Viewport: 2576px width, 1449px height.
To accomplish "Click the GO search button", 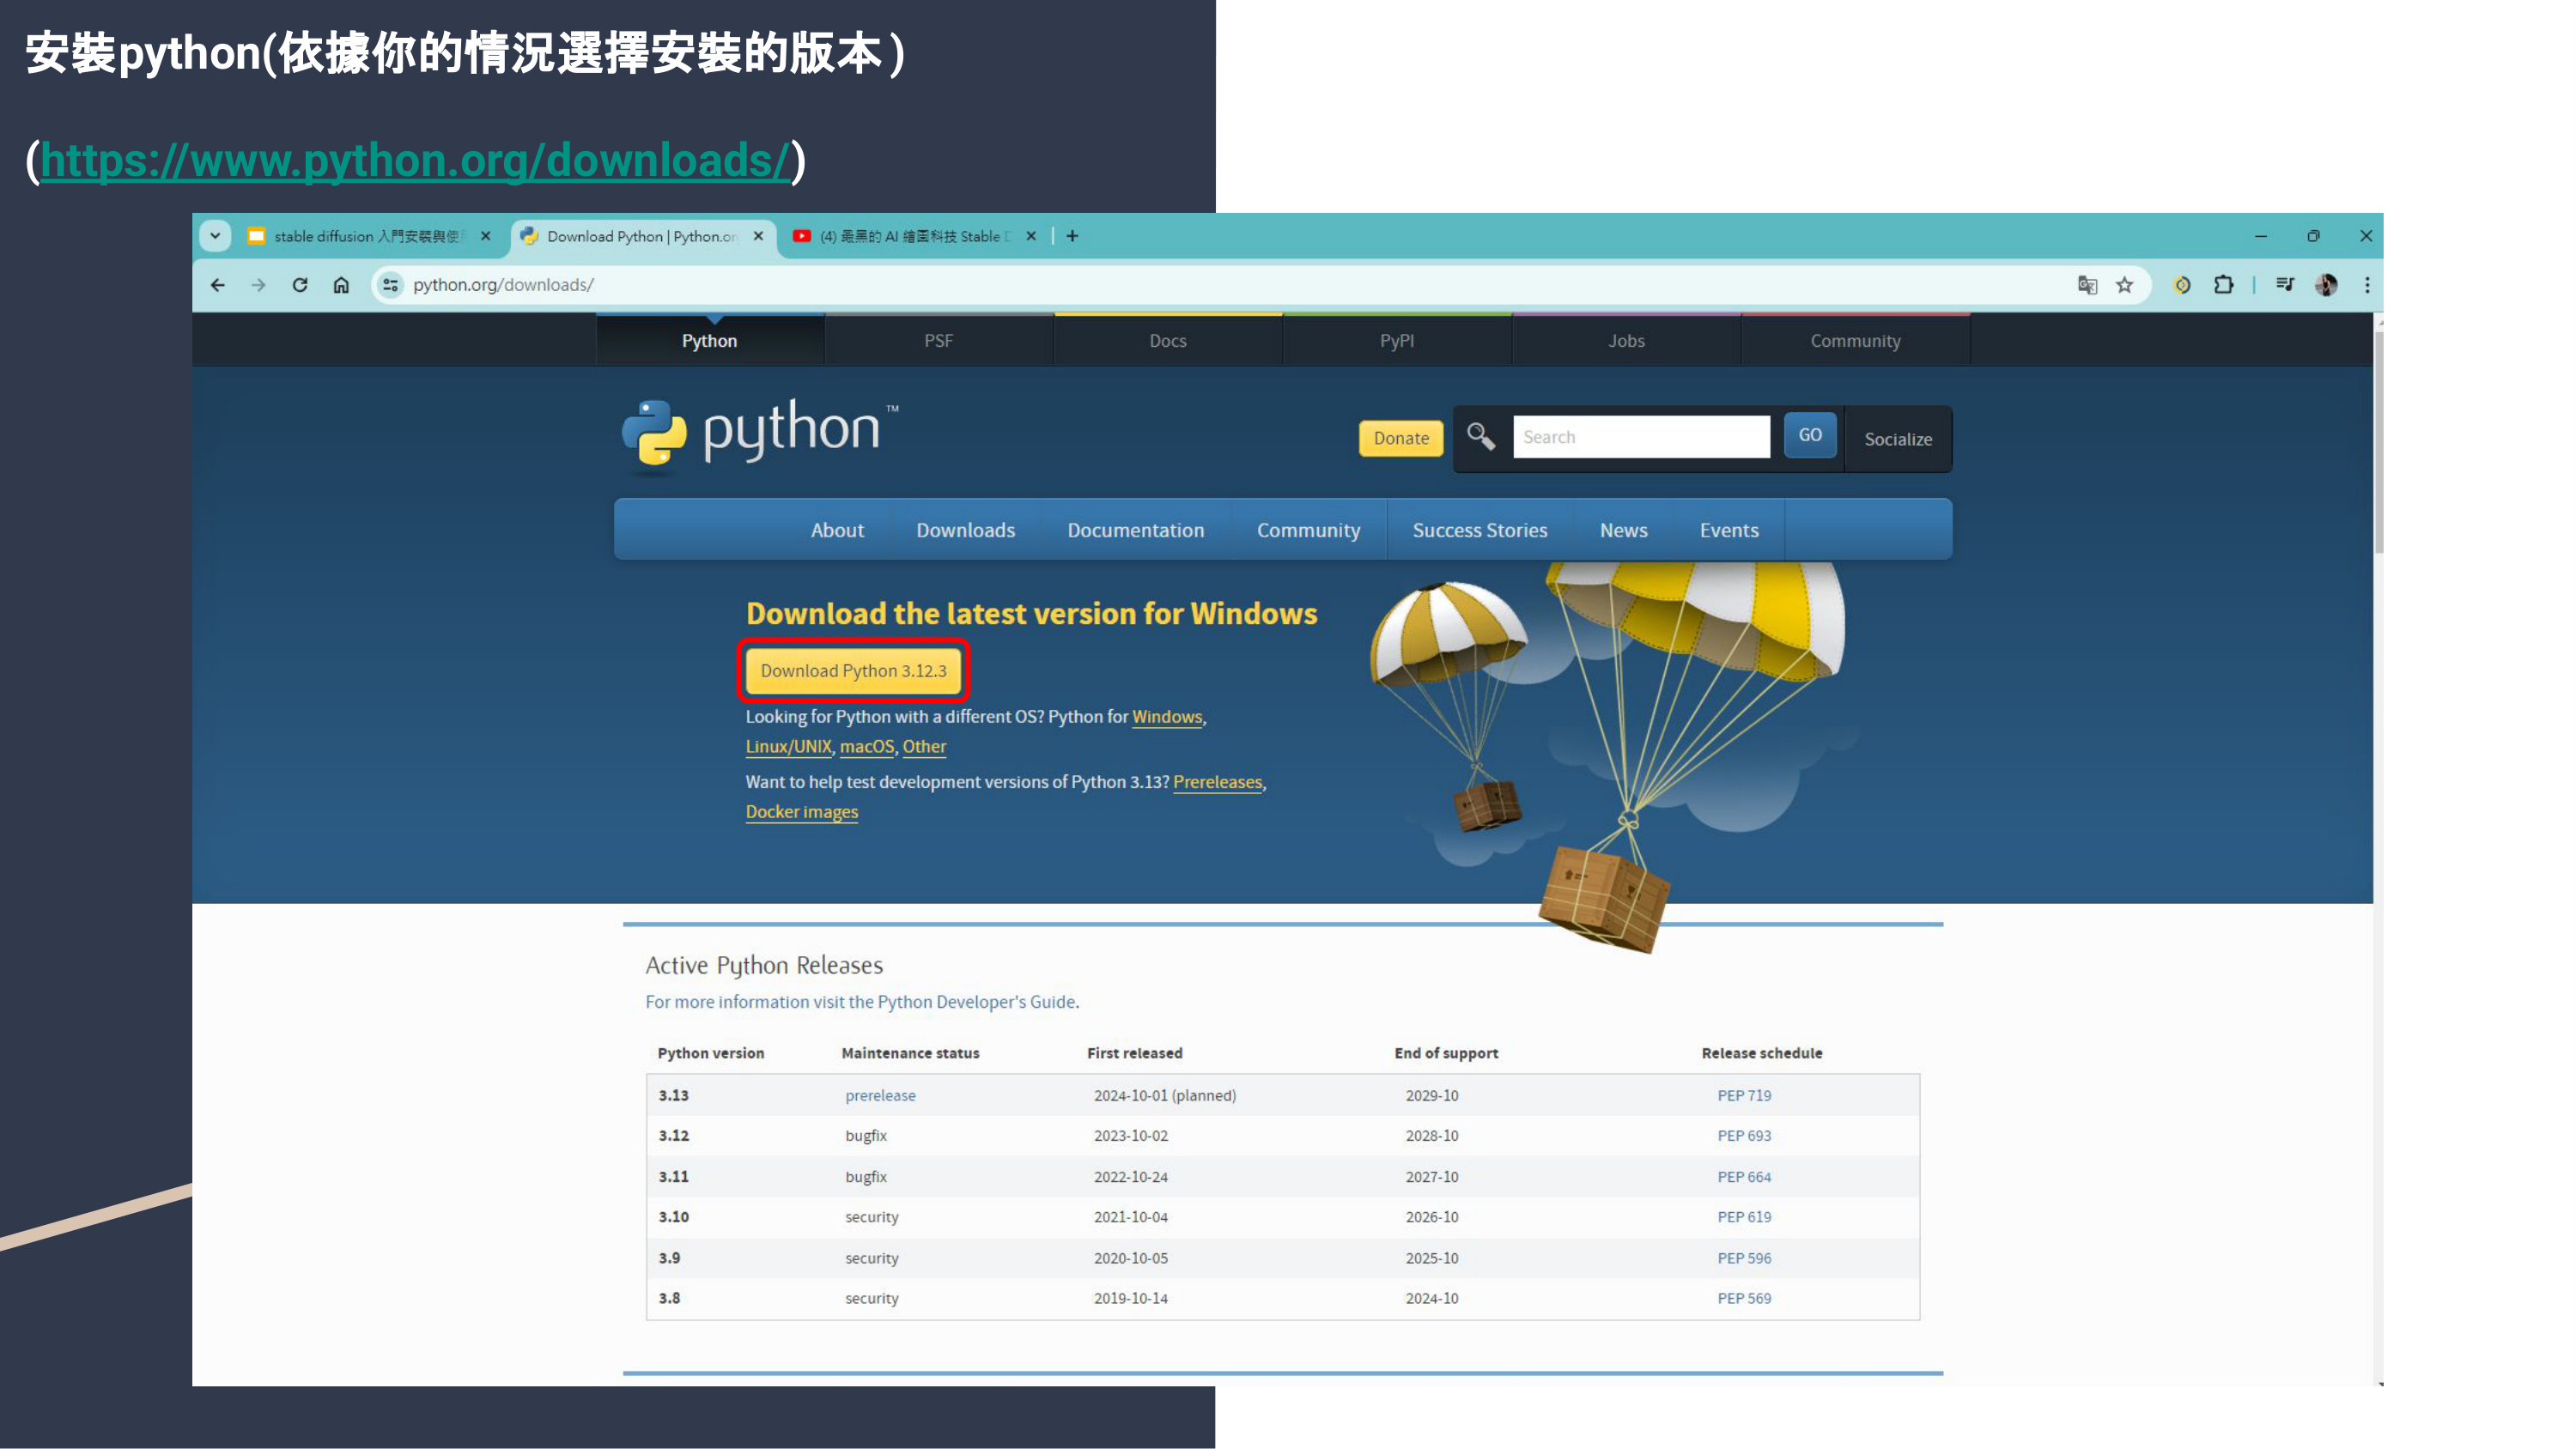I will pyautogui.click(x=1810, y=435).
